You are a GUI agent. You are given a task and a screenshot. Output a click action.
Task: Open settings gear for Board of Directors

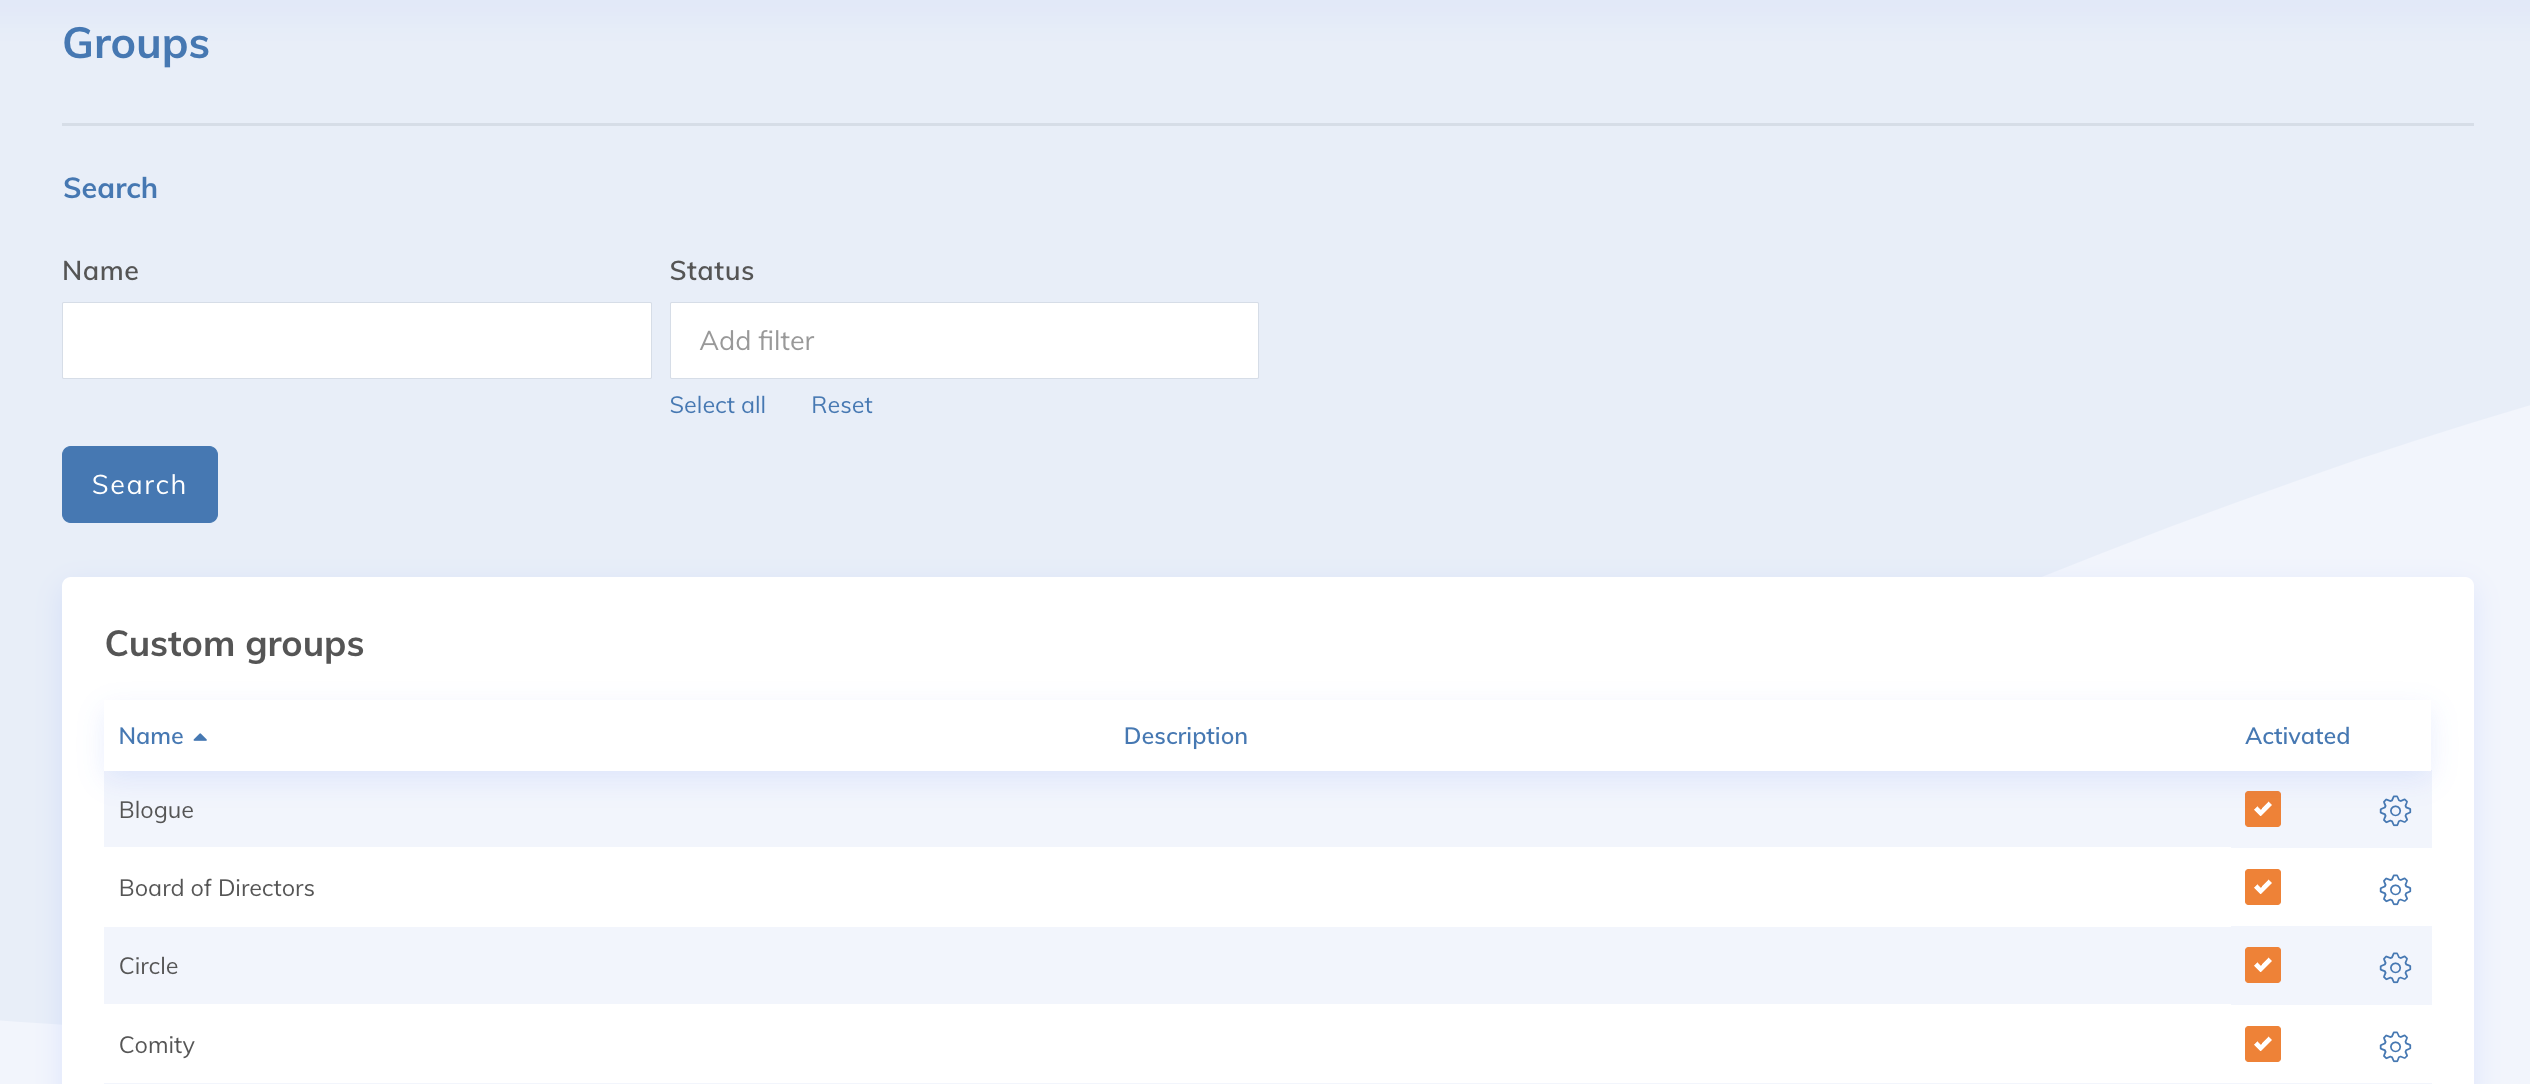pos(2394,888)
